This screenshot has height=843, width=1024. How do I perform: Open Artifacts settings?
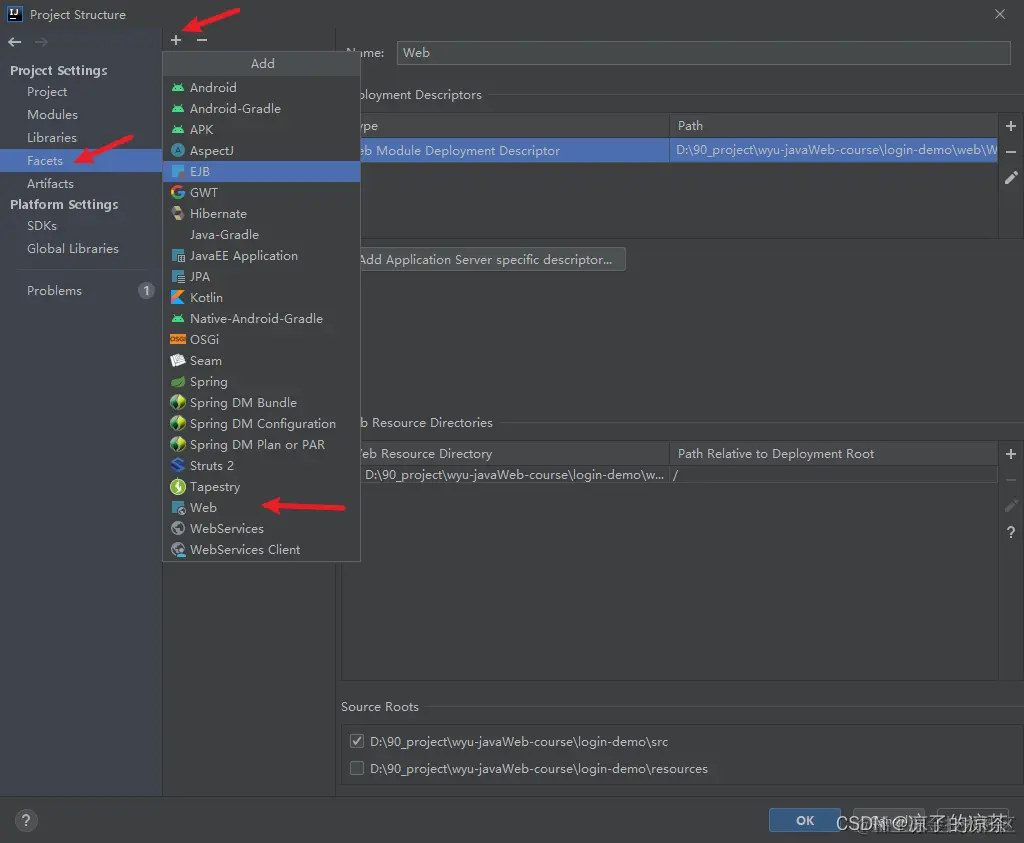[50, 183]
